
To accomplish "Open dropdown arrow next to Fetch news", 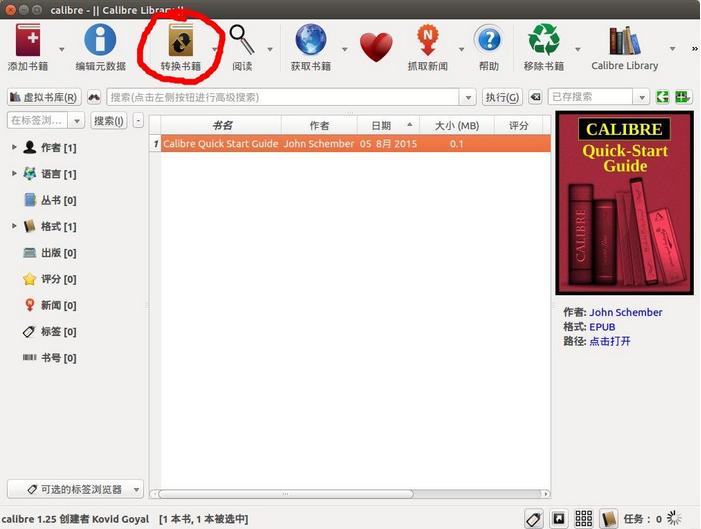I will click(461, 49).
